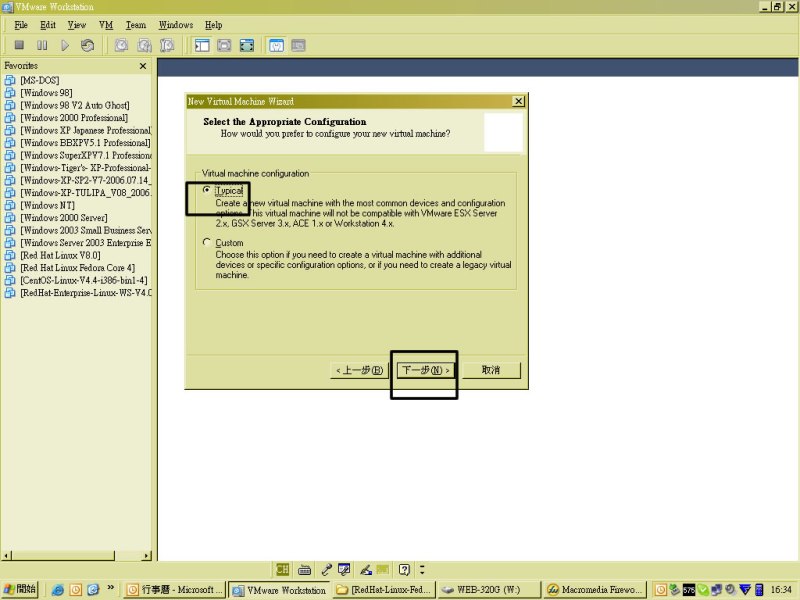Screen dimensions: 800x600
Task: Open the View menu
Action: 77,25
